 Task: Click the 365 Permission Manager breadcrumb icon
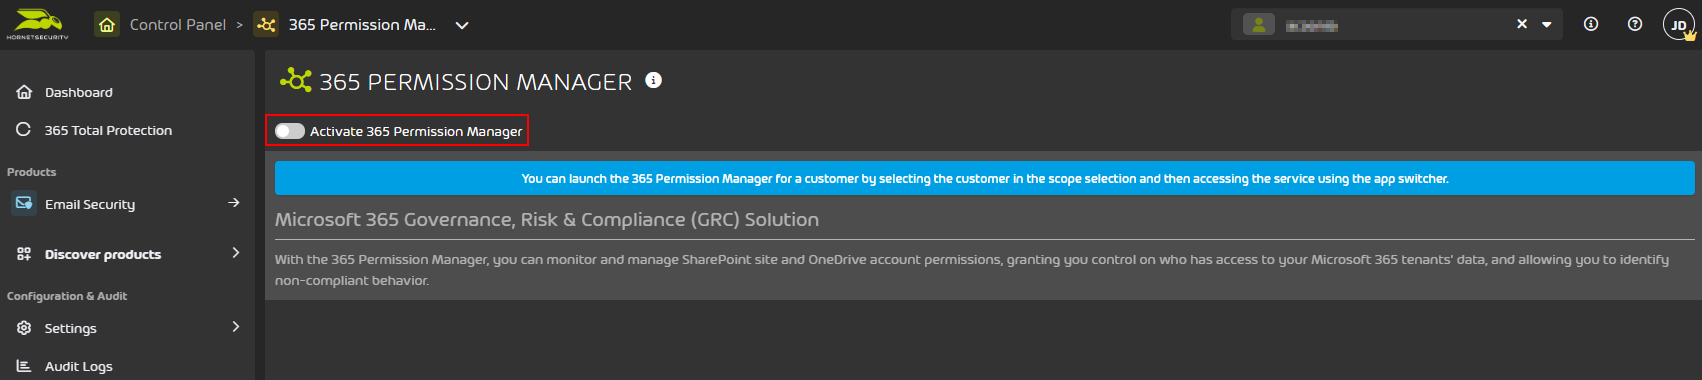coord(266,24)
